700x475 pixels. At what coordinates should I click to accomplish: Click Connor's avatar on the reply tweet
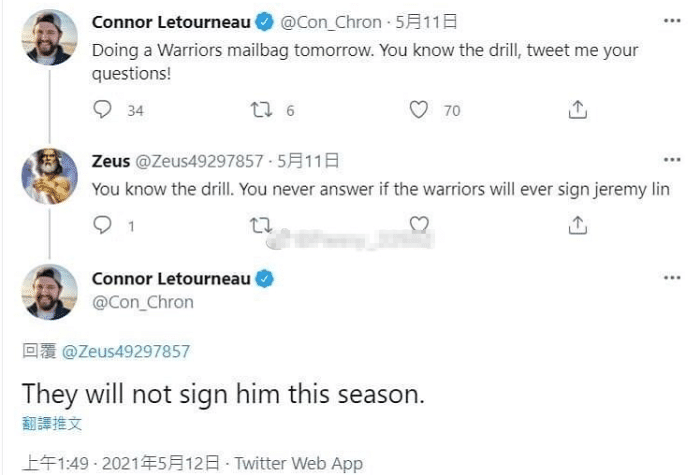[x=49, y=291]
